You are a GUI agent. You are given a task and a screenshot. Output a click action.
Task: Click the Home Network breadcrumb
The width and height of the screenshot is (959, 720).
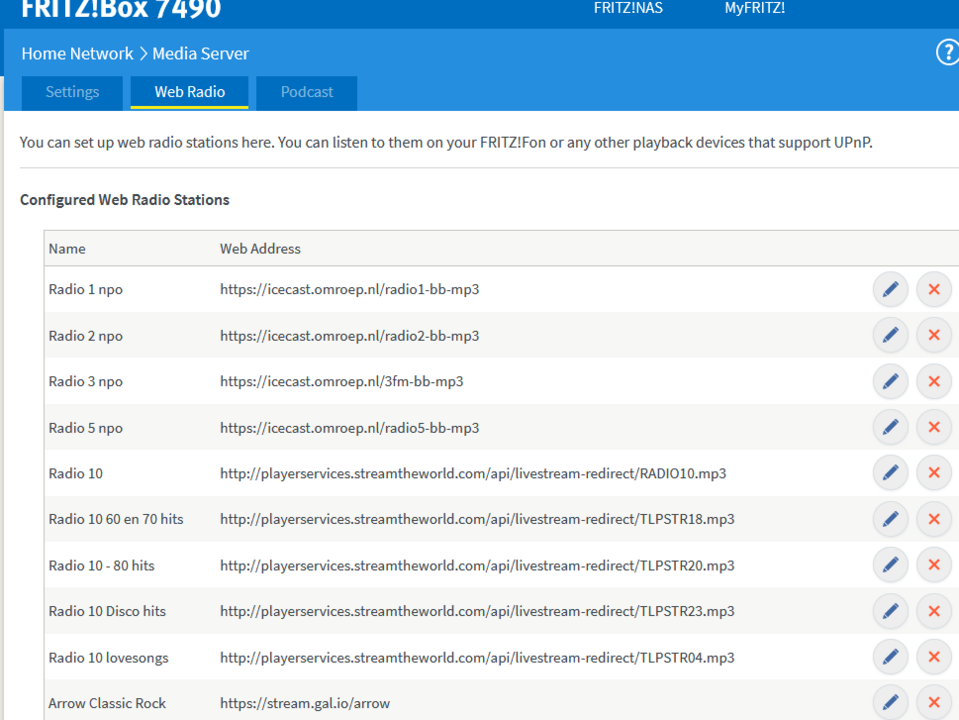(77, 54)
